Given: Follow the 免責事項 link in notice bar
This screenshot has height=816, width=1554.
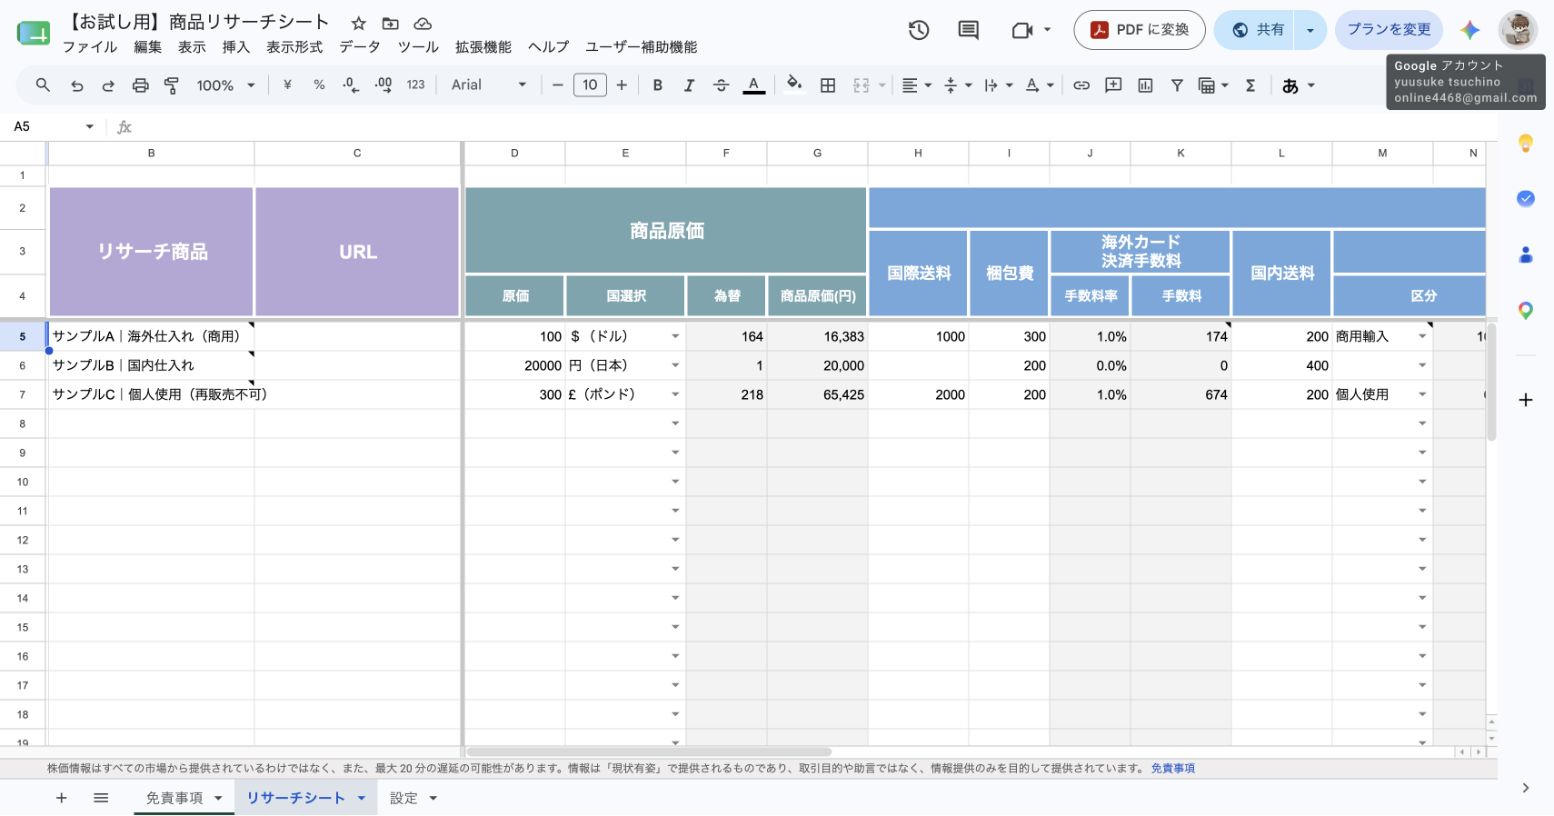Looking at the screenshot, I should click(1172, 769).
